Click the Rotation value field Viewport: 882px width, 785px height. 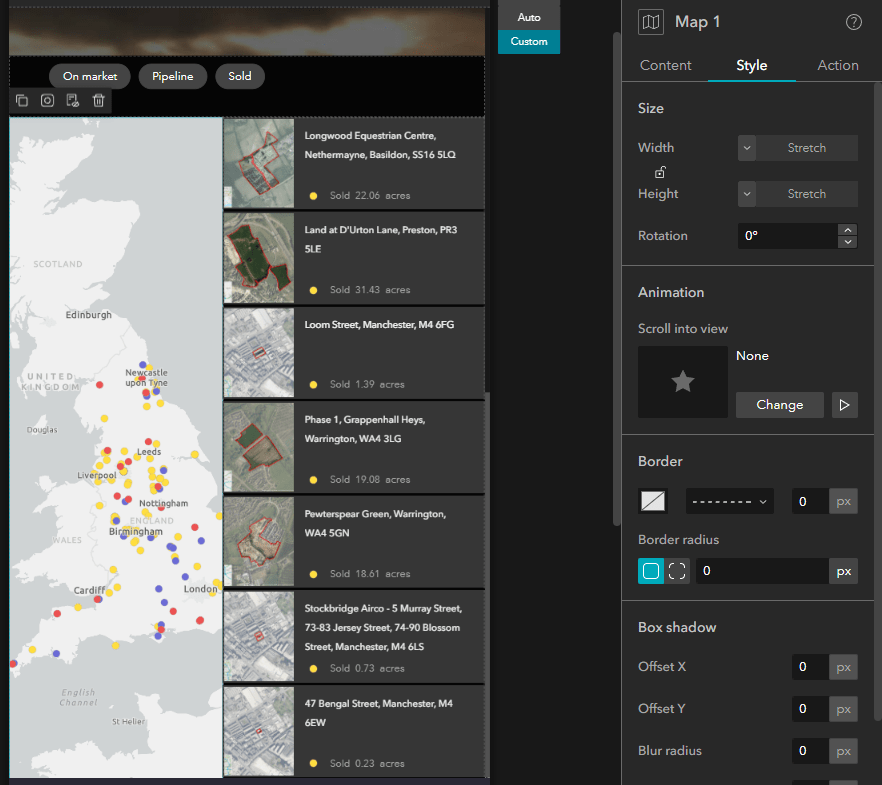[x=788, y=236]
